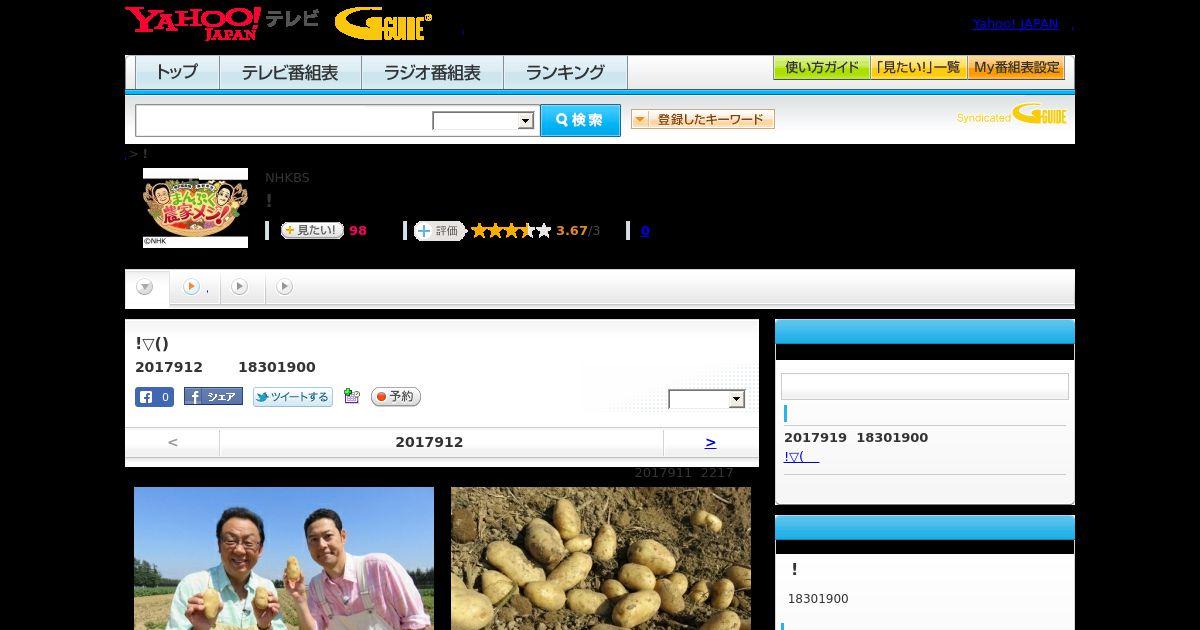The width and height of the screenshot is (1200, 630).
Task: Select the tab with the orange play arrow
Action: (x=195, y=287)
